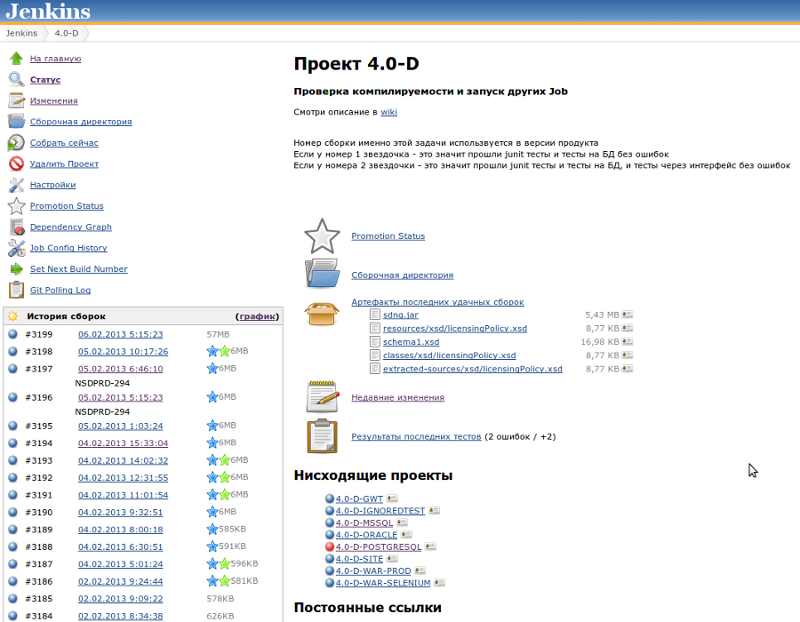Image resolution: width=800 pixels, height=622 pixels.
Task: Open Собрать сейчас to start a build
Action: (x=64, y=143)
